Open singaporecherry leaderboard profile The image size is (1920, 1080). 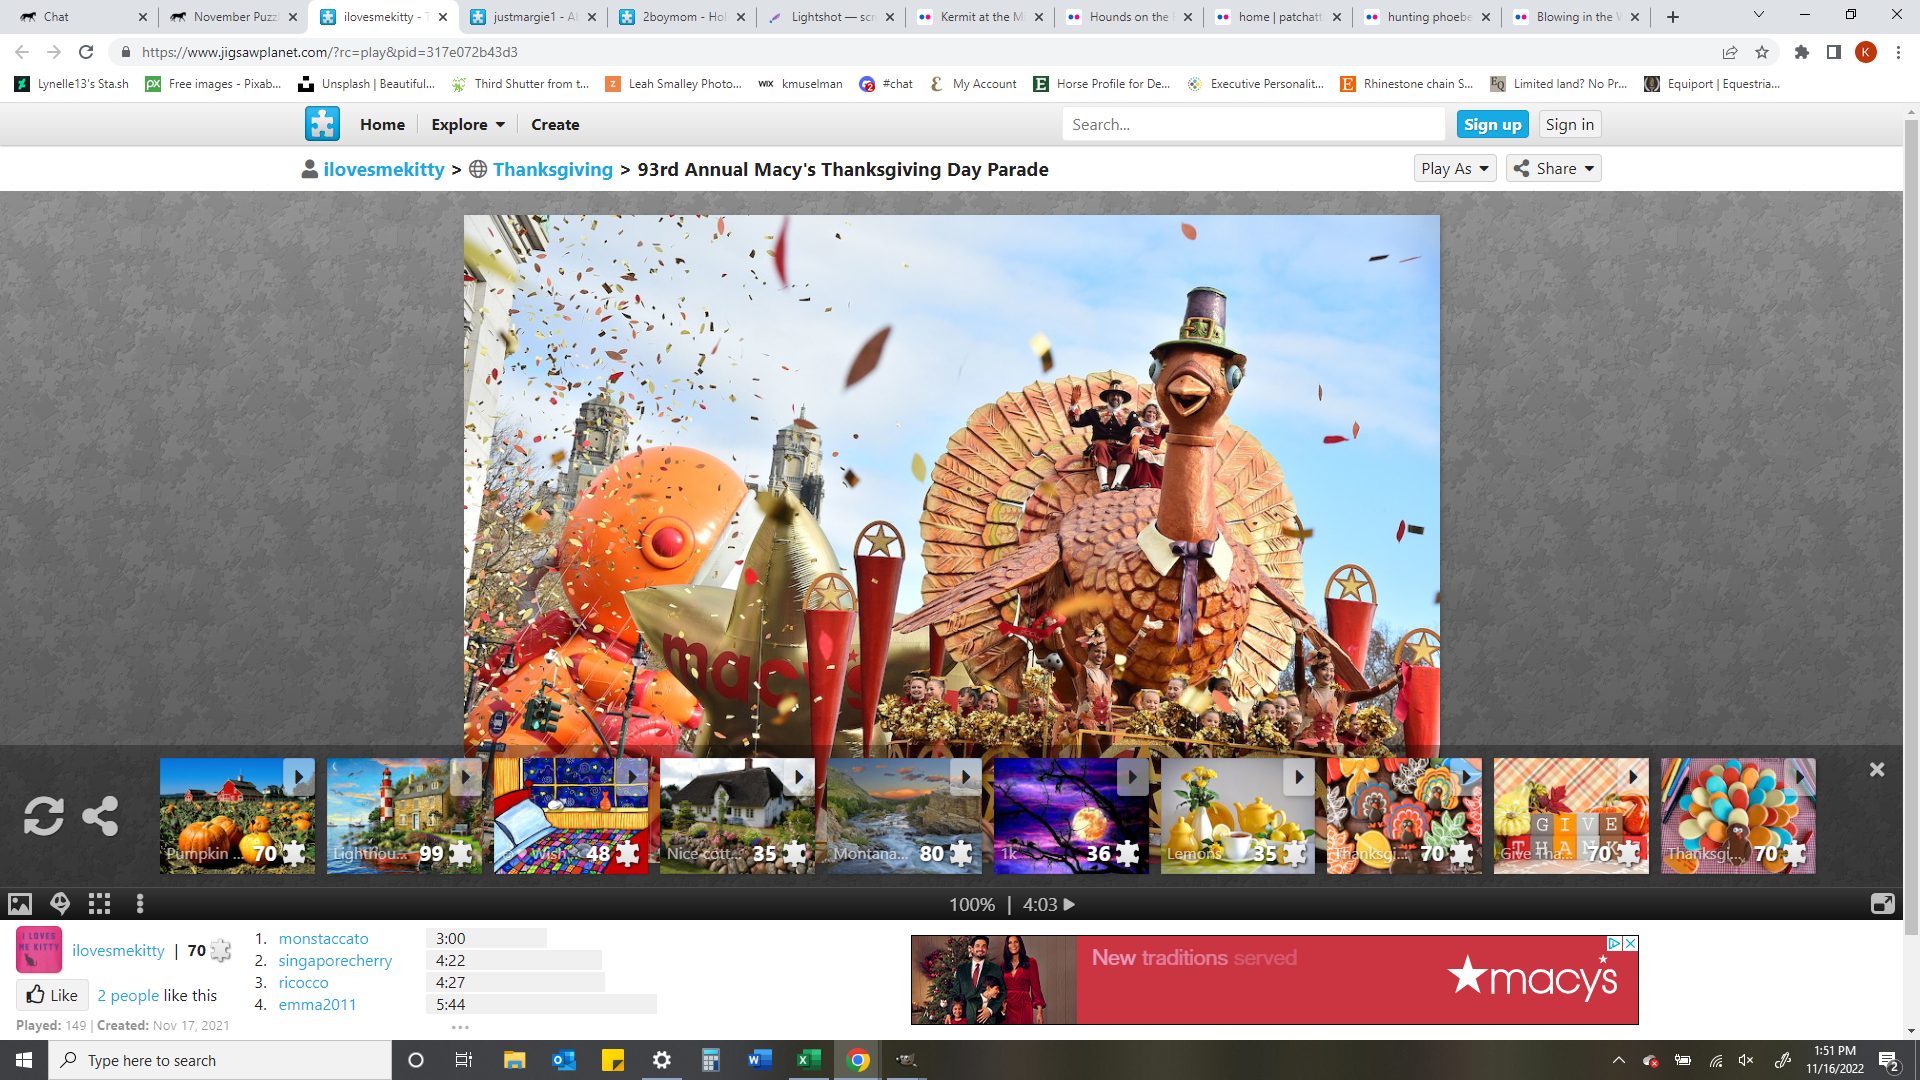coord(335,960)
